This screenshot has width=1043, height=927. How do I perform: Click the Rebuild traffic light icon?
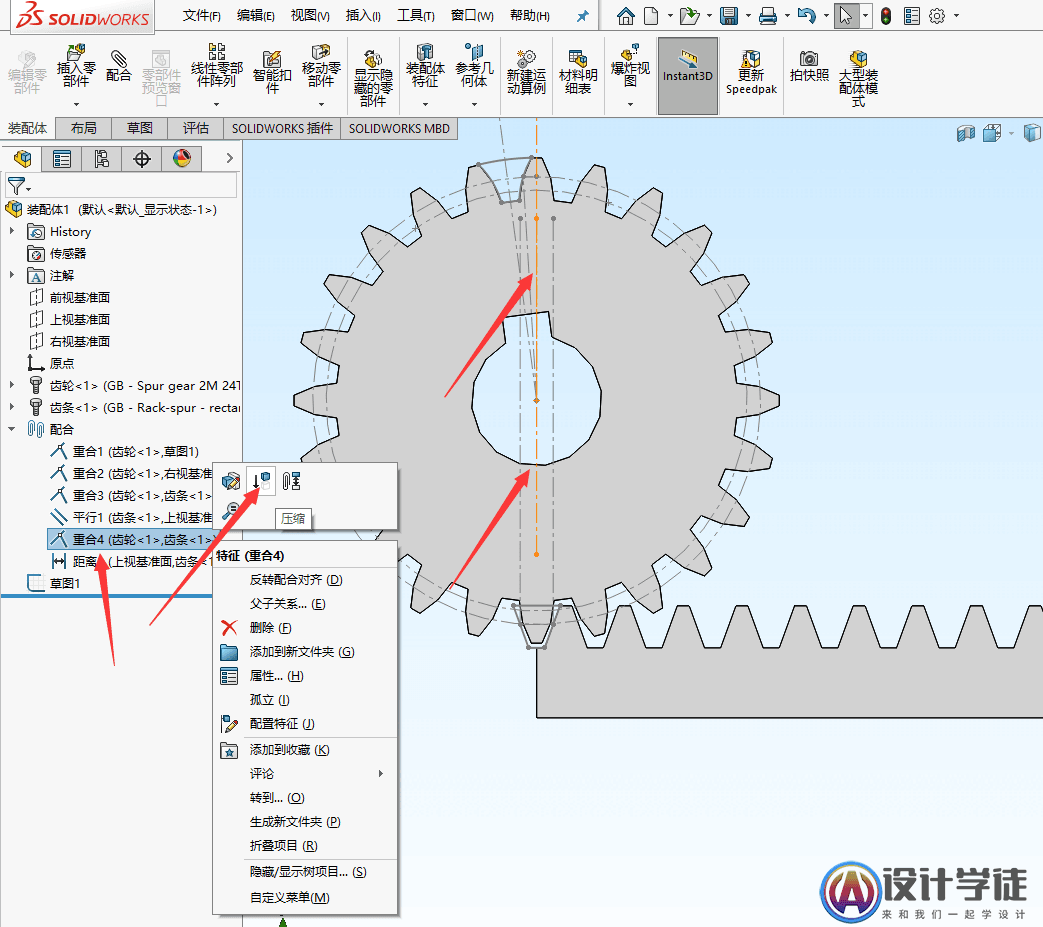(x=886, y=16)
